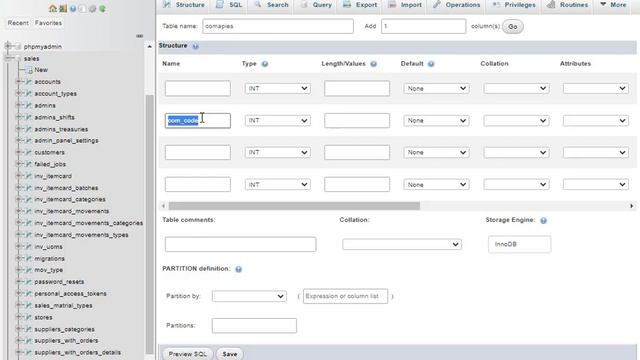Image resolution: width=640 pixels, height=360 pixels.
Task: Click the inv_itemcard table icon in the tree
Action: pyautogui.click(x=29, y=176)
